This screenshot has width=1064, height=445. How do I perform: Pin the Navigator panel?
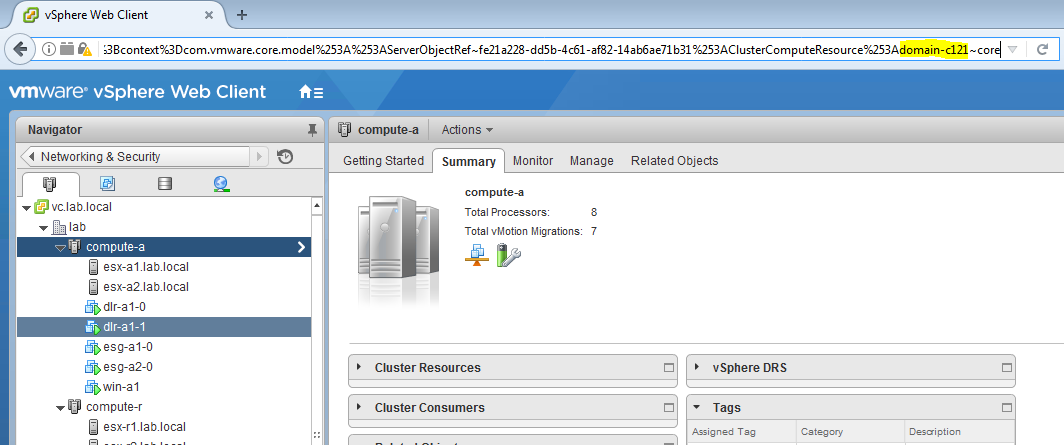[312, 130]
